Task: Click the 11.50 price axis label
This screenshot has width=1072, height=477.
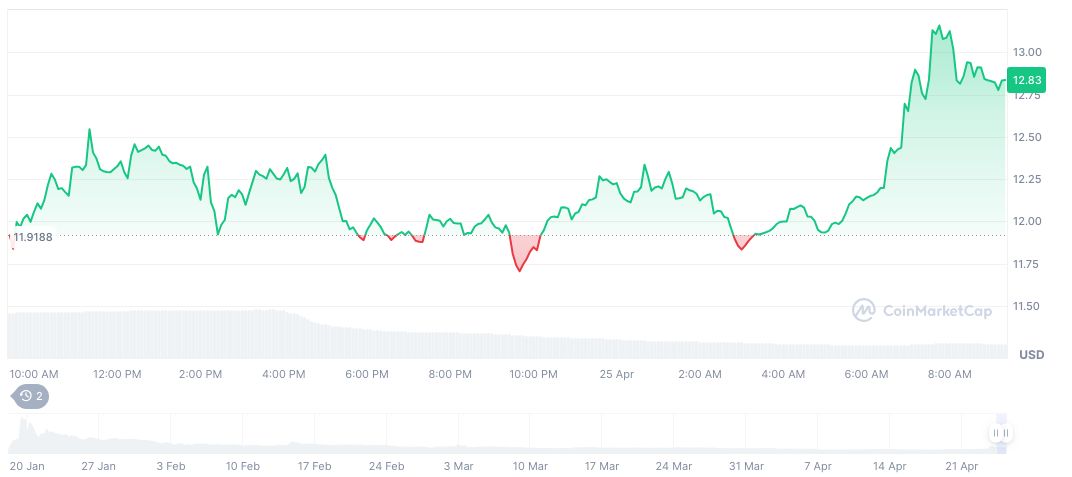Action: 1028,306
